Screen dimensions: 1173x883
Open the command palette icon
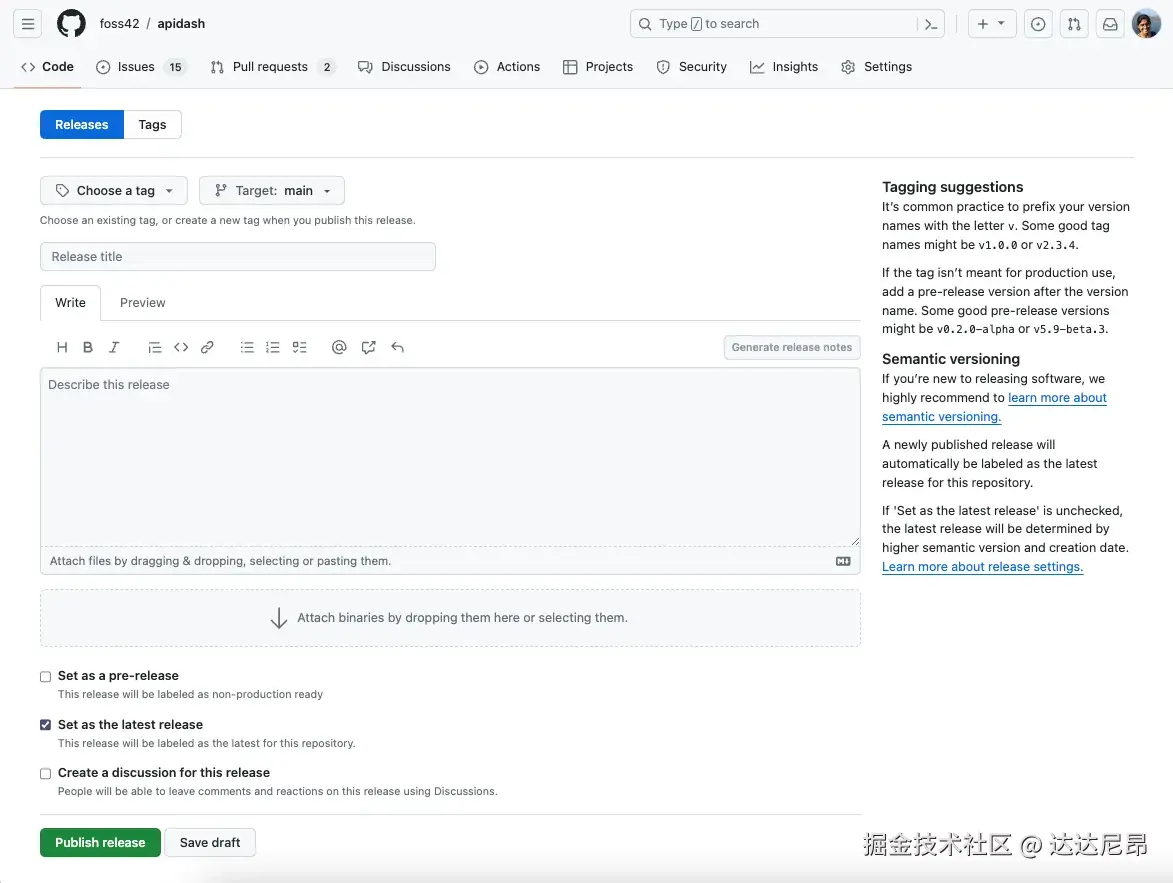point(931,24)
